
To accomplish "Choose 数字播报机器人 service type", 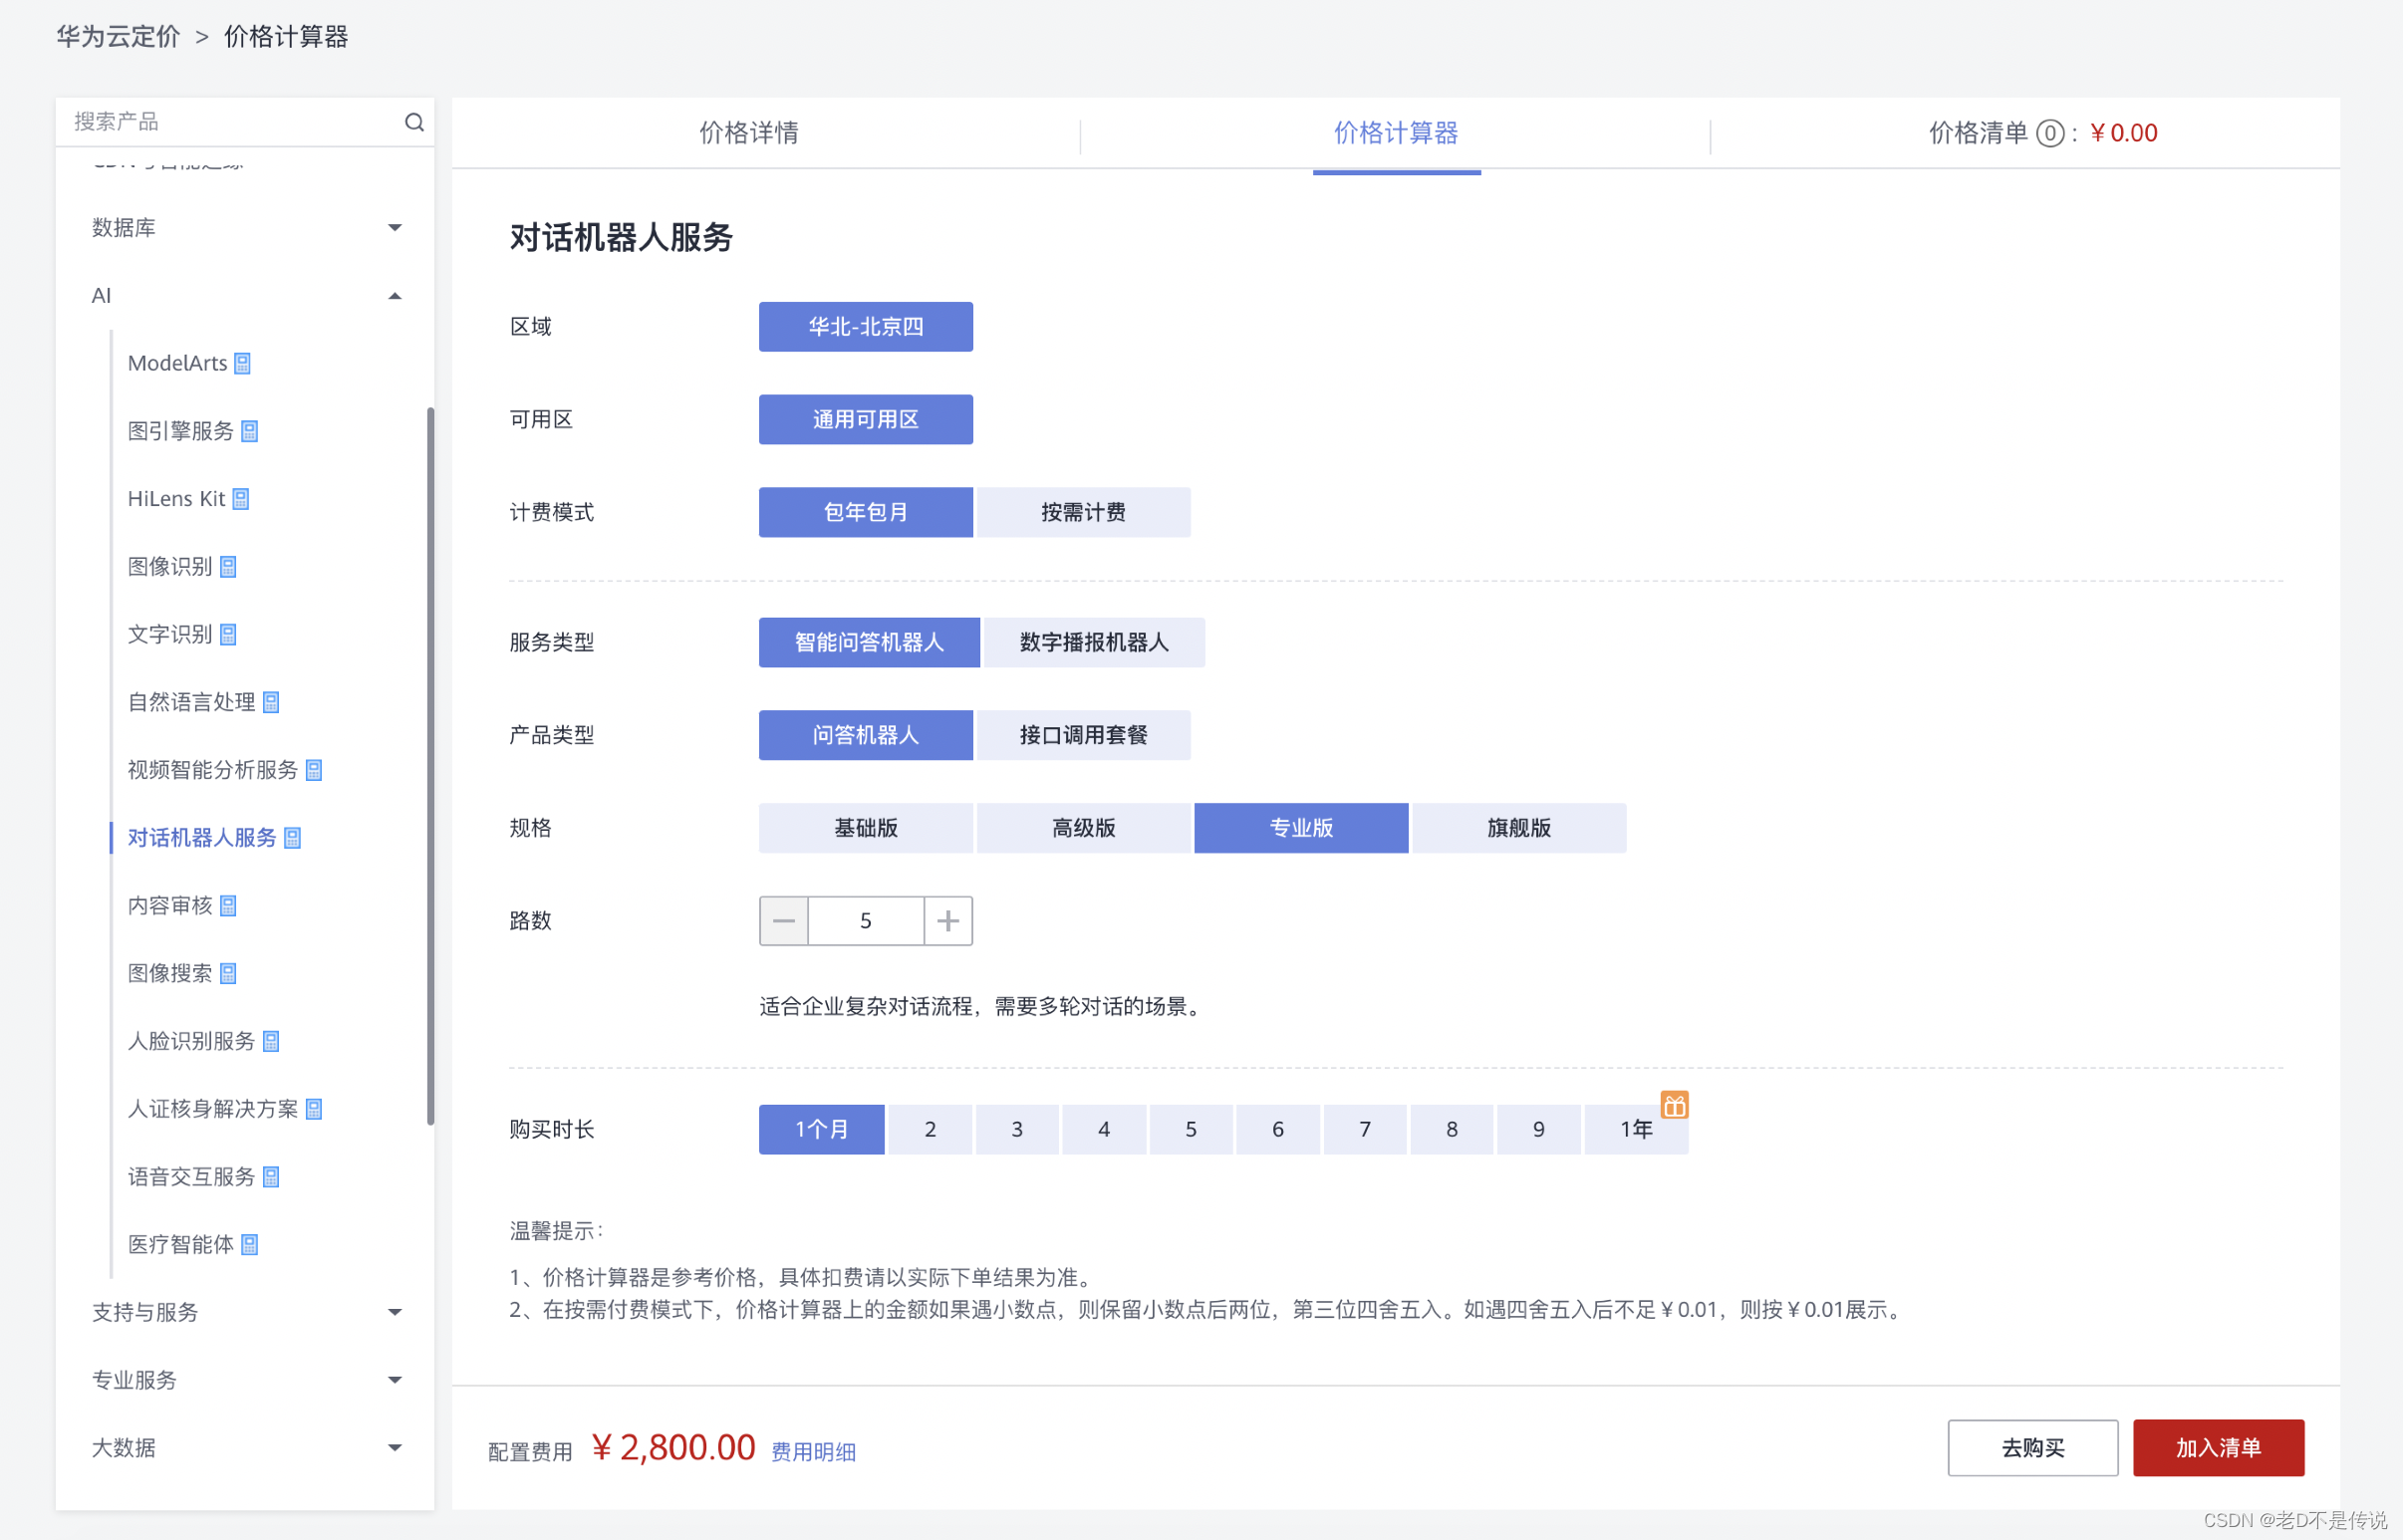I will coord(1094,643).
